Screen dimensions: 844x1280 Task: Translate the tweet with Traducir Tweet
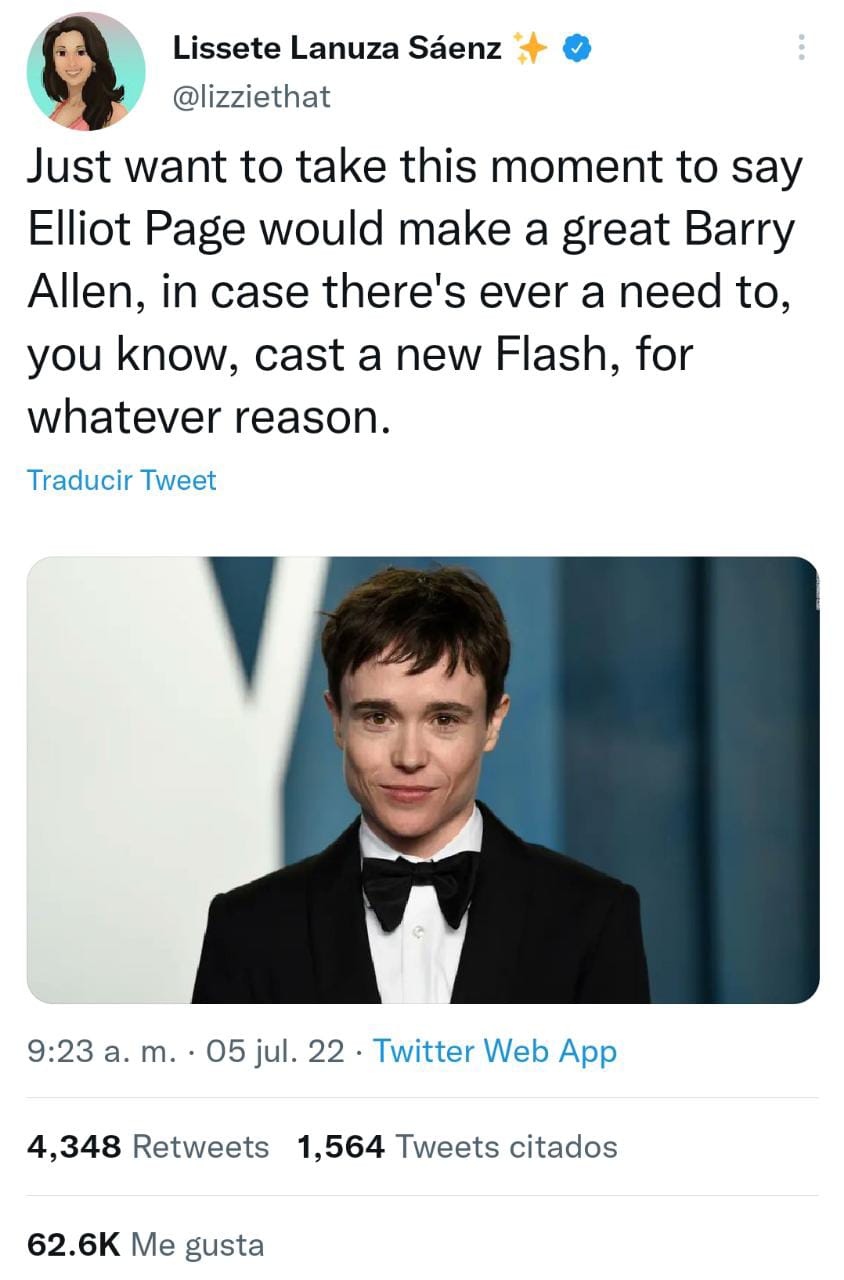(120, 480)
